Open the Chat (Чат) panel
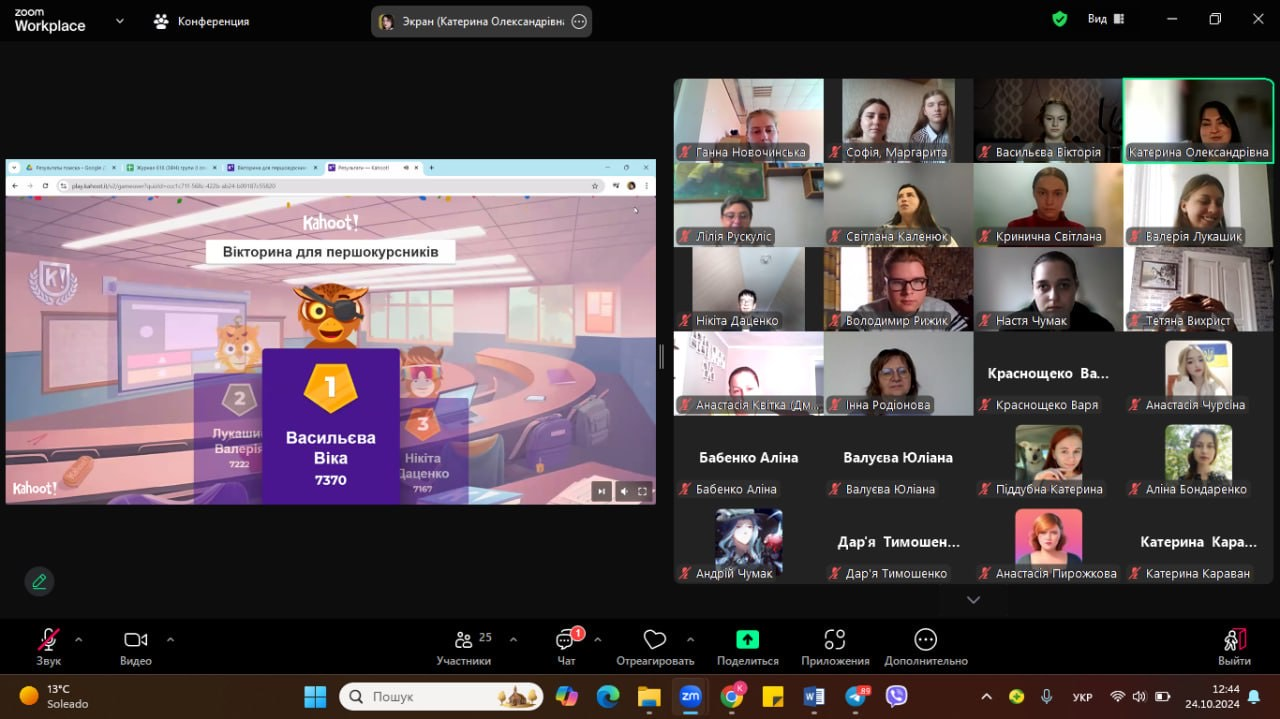Screen dimensions: 1280x719 [x=566, y=640]
